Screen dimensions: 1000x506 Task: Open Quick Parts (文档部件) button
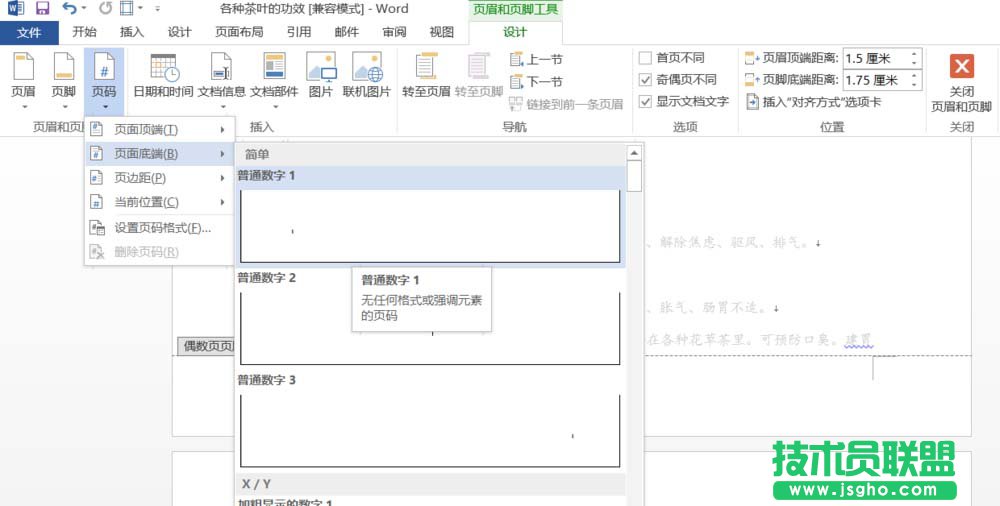coord(274,81)
